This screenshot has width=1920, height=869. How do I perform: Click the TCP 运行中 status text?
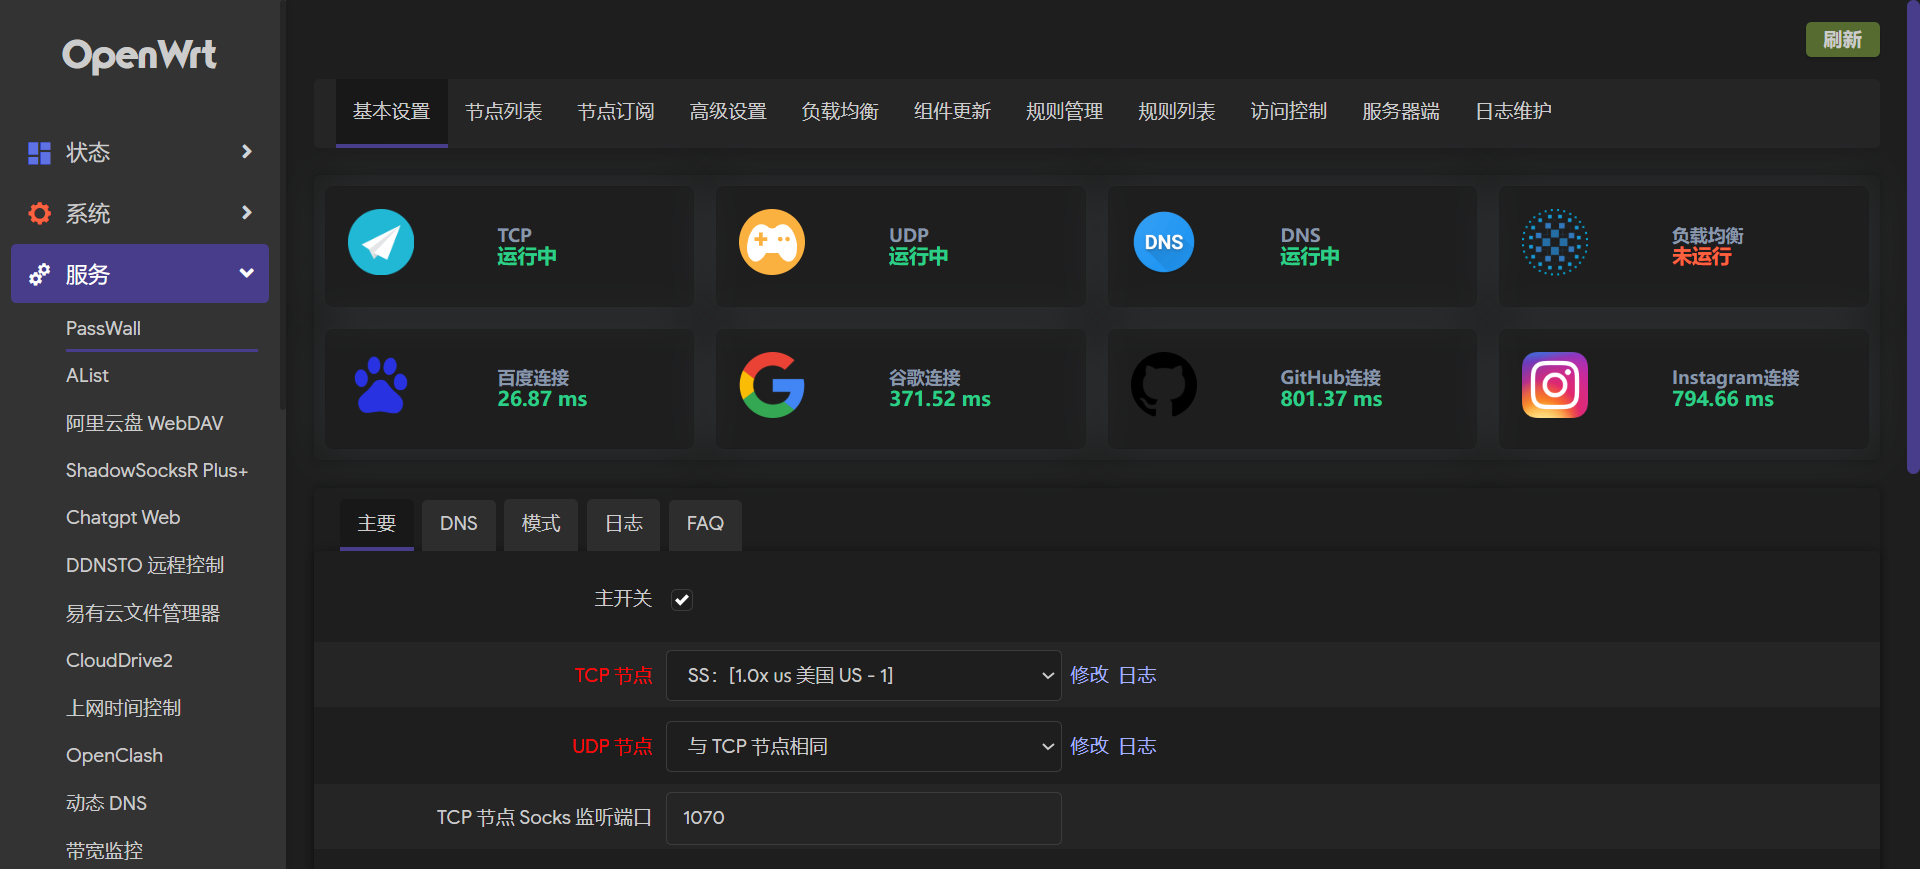coord(527,257)
